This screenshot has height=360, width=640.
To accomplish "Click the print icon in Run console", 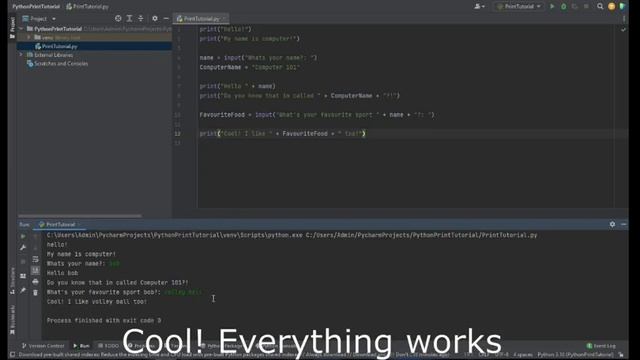I will click(x=36, y=282).
